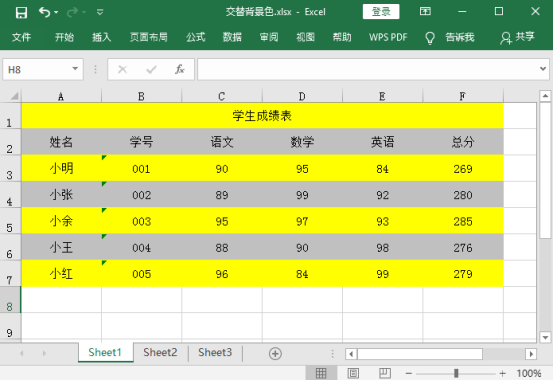Switch to Normal view icon
Image resolution: width=554 pixels, height=380 pixels.
[x=321, y=373]
